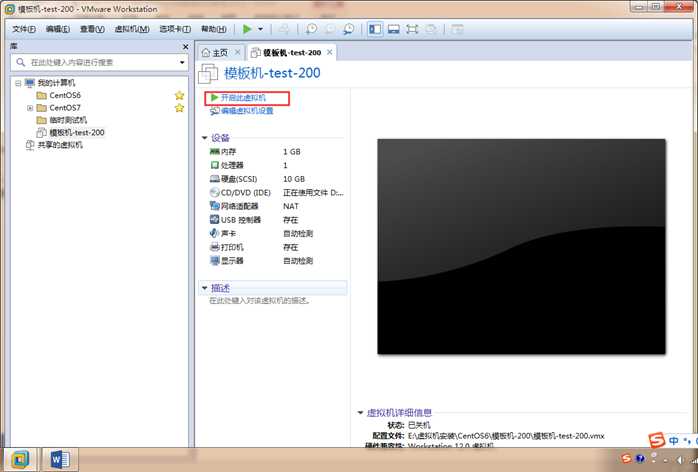Image resolution: width=698 pixels, height=472 pixels.
Task: Click the Word taskbar icon
Action: pos(60,460)
